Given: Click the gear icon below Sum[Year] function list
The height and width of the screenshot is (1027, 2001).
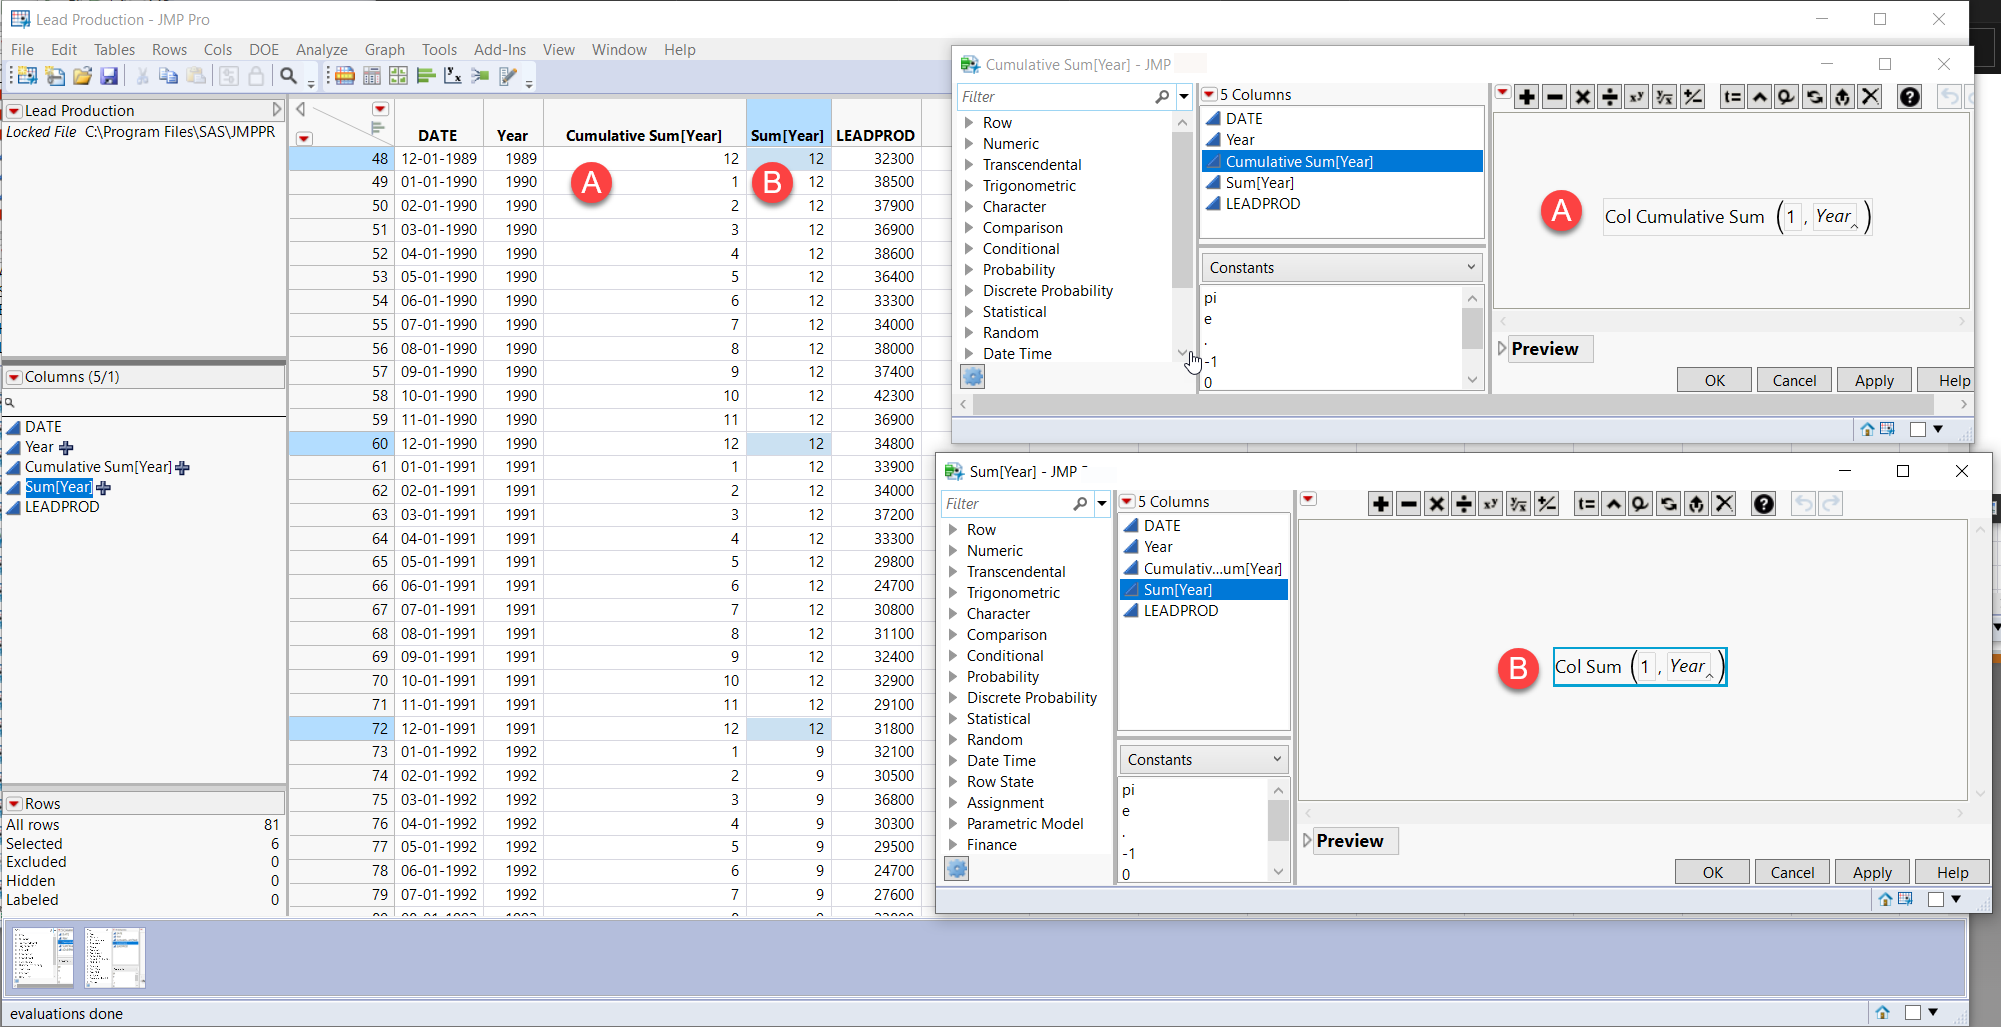Looking at the screenshot, I should (x=957, y=869).
